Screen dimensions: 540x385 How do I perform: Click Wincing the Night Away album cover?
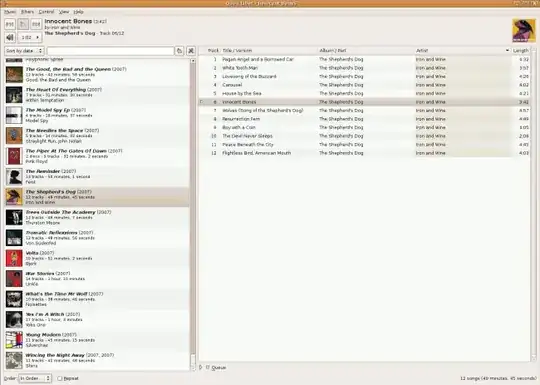coord(14,360)
